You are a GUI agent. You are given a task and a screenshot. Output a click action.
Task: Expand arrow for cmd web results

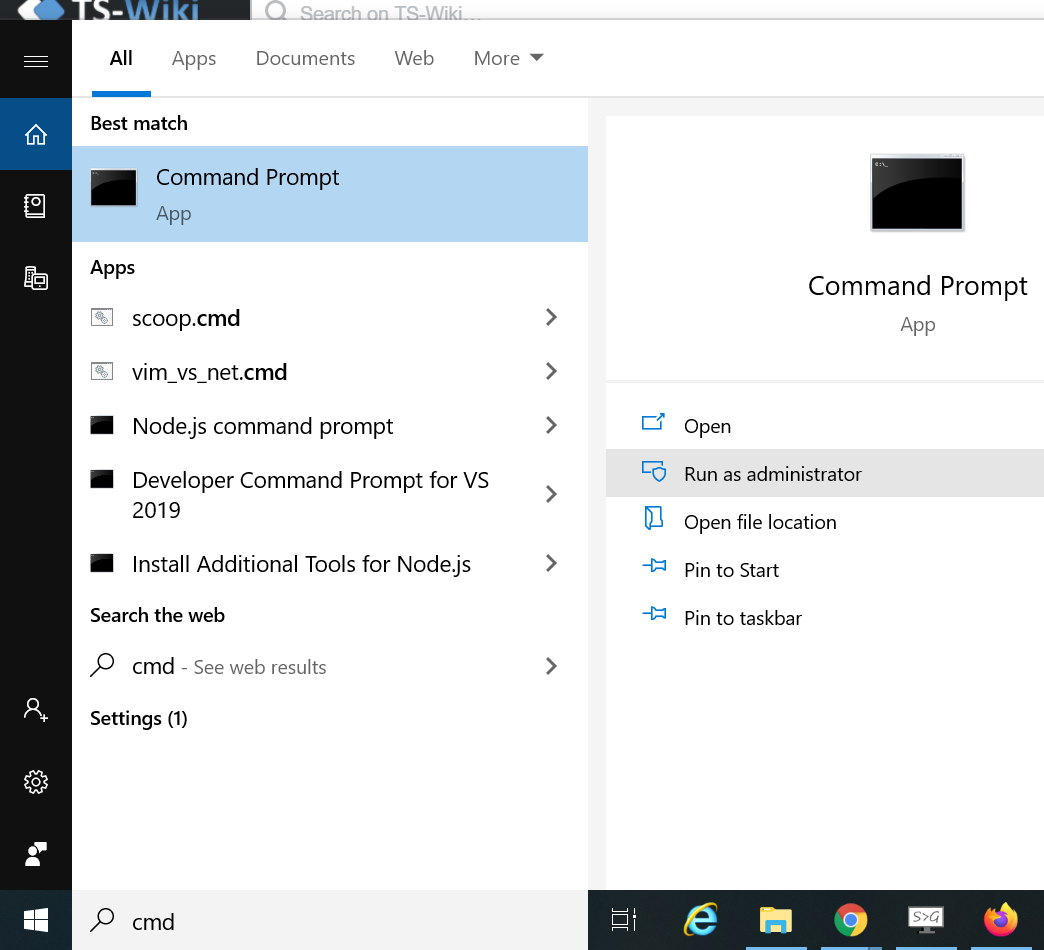551,666
